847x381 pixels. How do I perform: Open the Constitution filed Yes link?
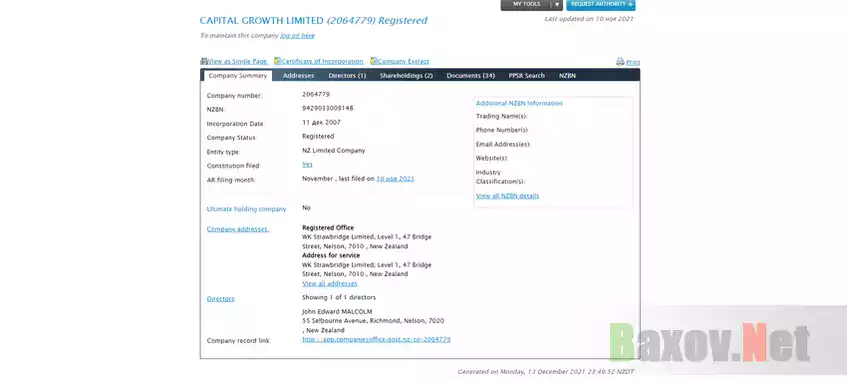[307, 164]
